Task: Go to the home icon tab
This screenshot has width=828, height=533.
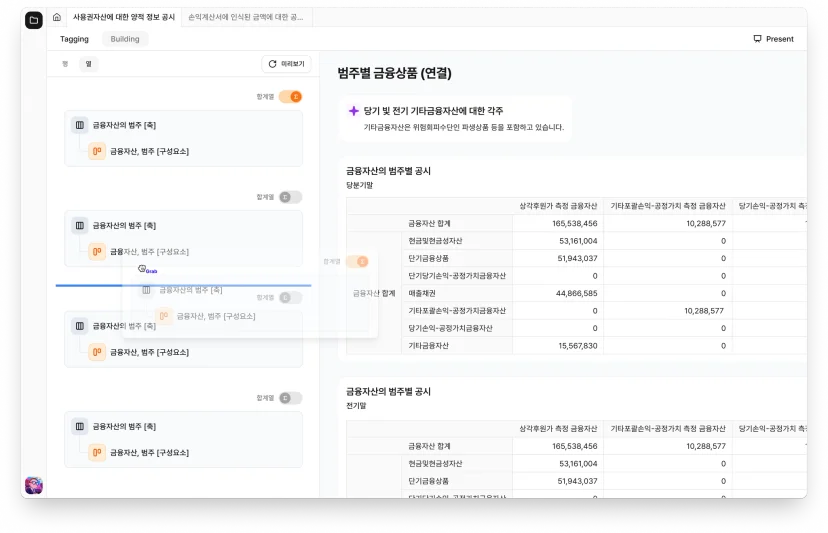Action: coord(57,17)
